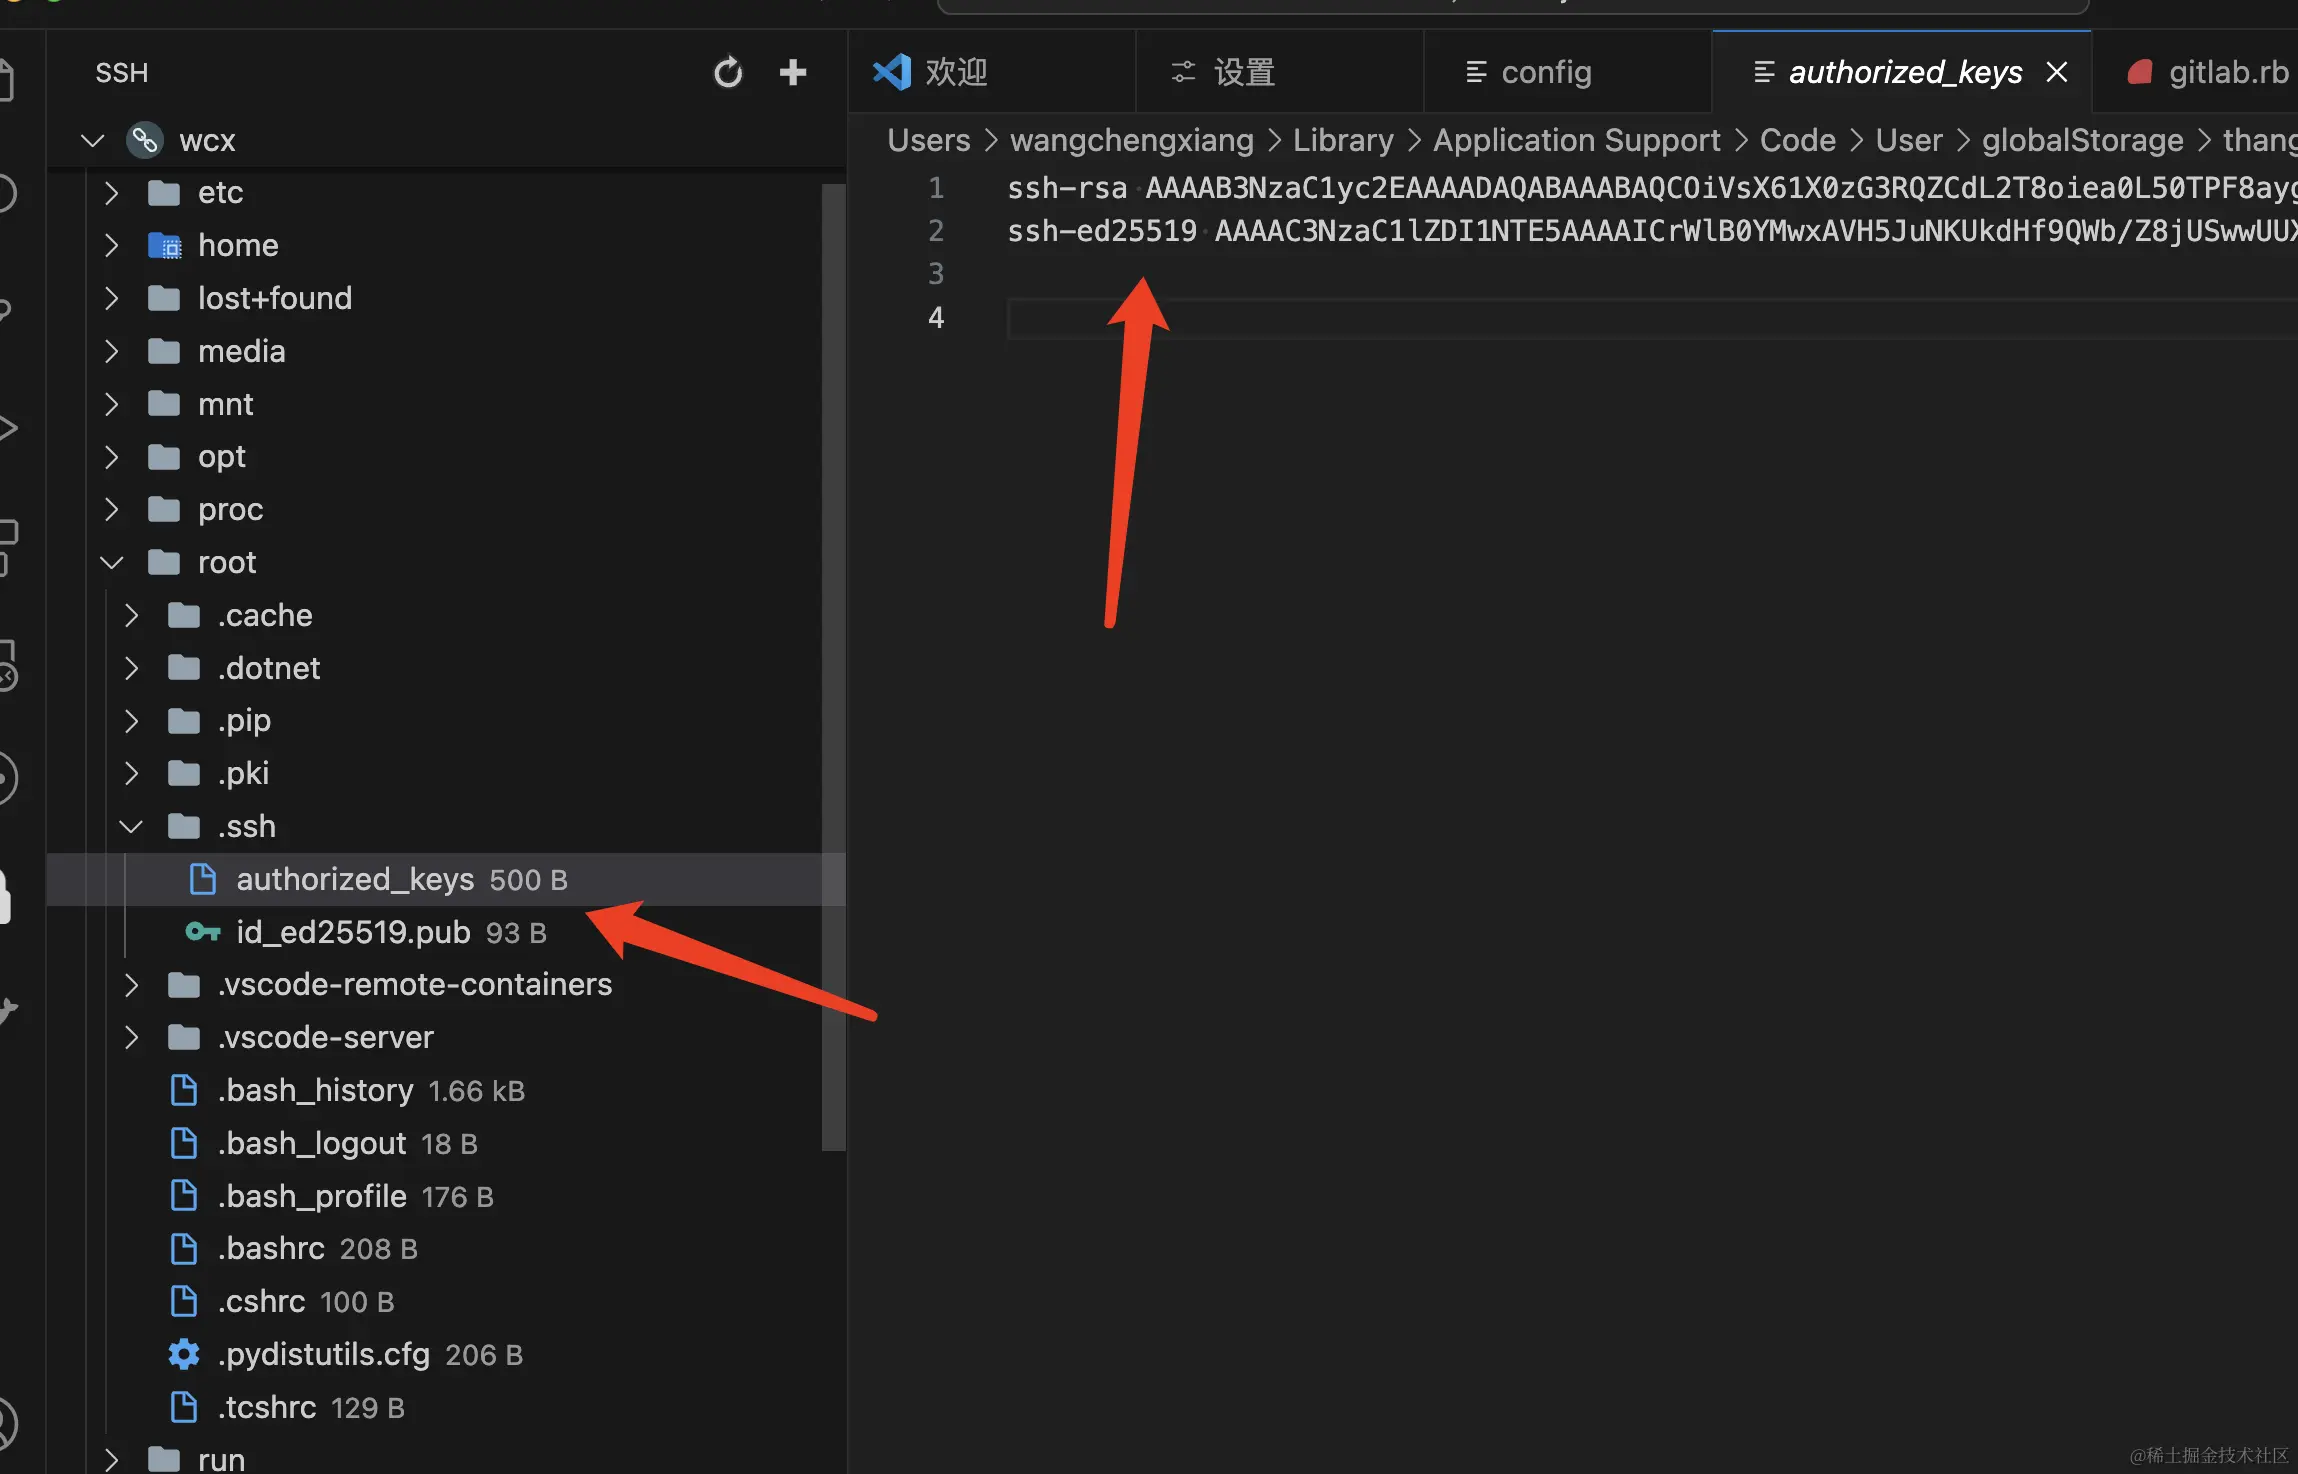Viewport: 2298px width, 1474px height.
Task: Click the authorized_keys file icon in tree
Action: click(203, 879)
